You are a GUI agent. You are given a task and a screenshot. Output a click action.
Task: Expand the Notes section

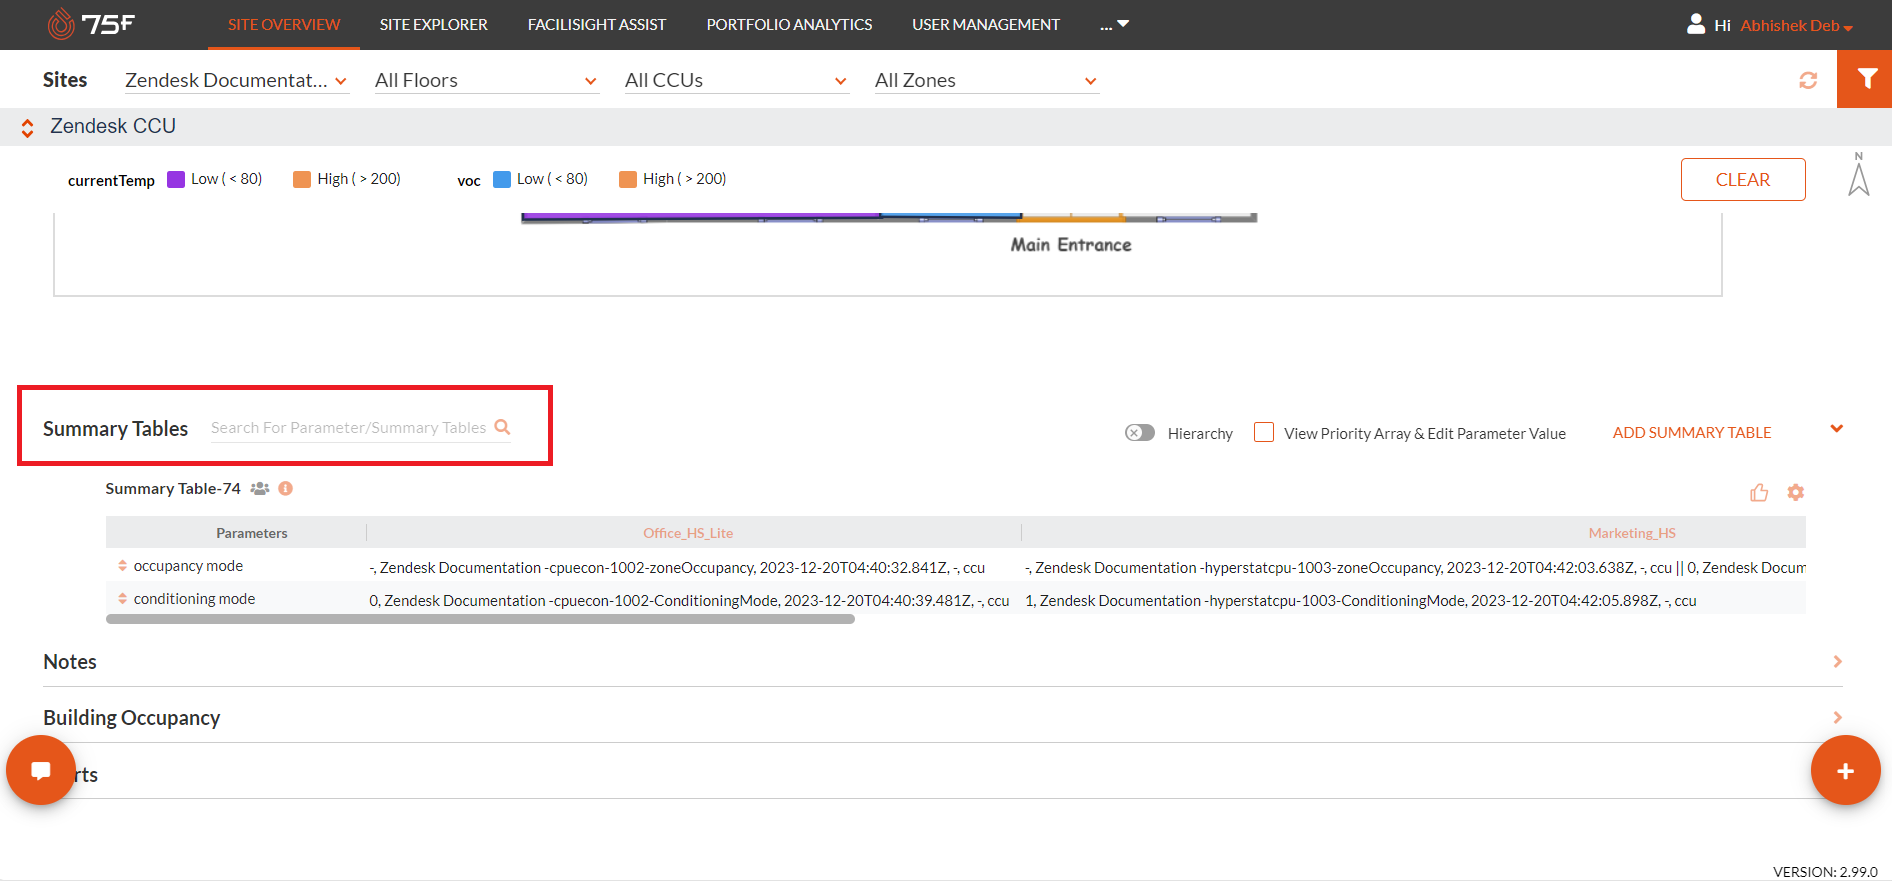[1837, 661]
